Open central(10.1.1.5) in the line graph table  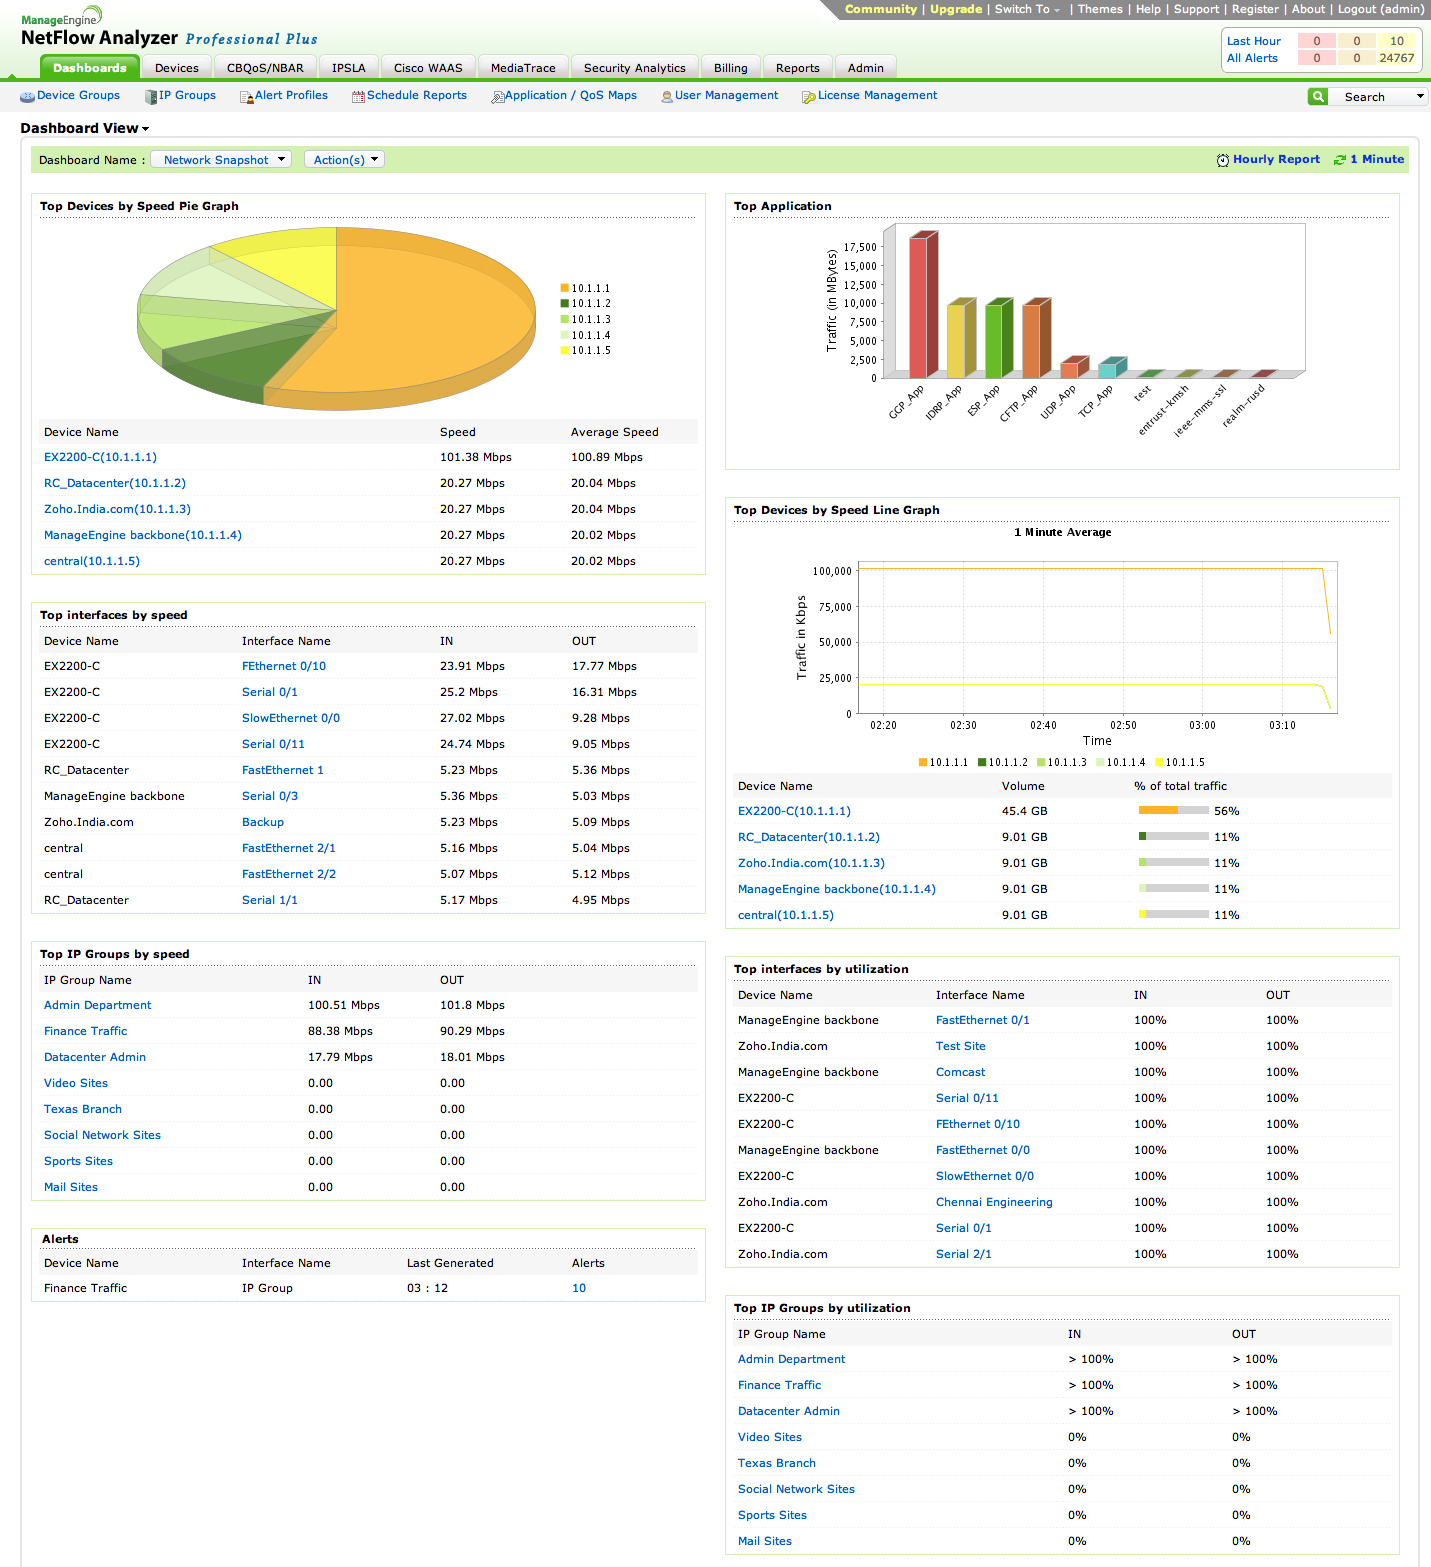(786, 915)
